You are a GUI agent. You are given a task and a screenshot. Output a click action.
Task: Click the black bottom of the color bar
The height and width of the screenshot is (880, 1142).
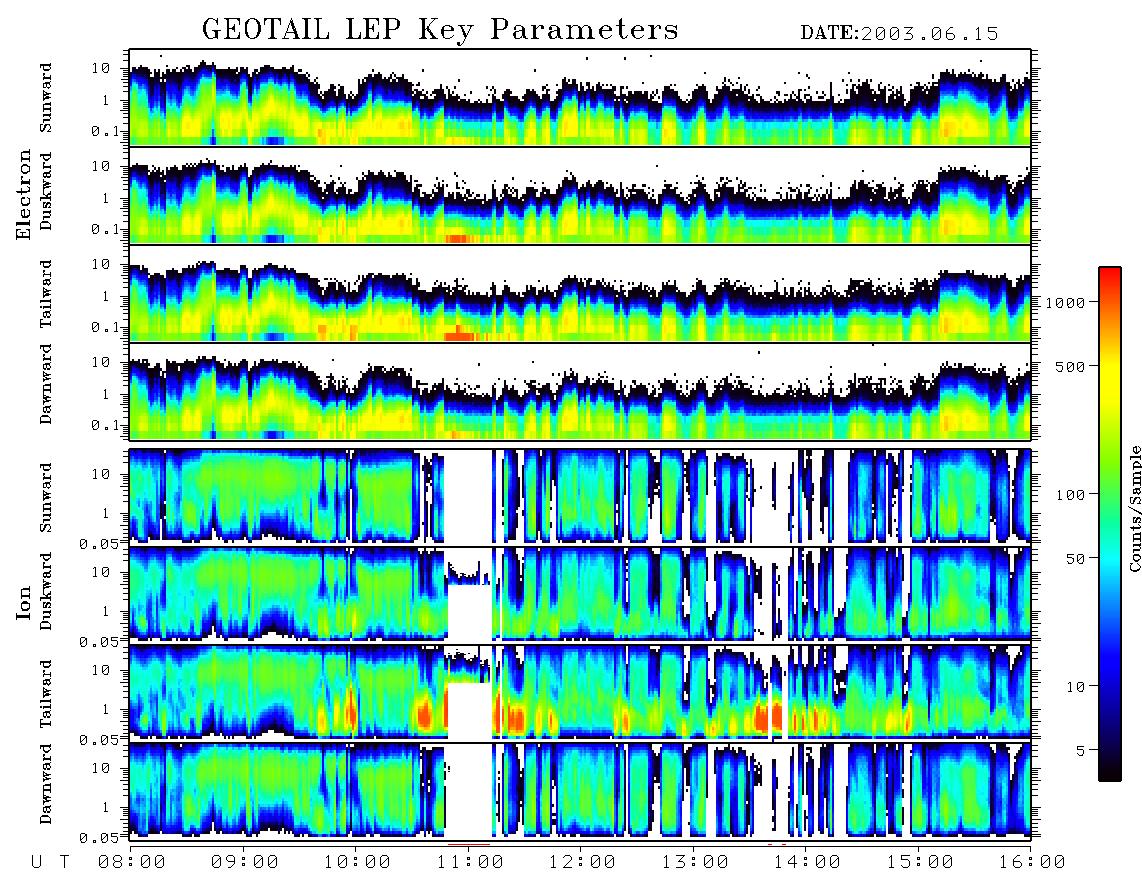click(x=1110, y=771)
